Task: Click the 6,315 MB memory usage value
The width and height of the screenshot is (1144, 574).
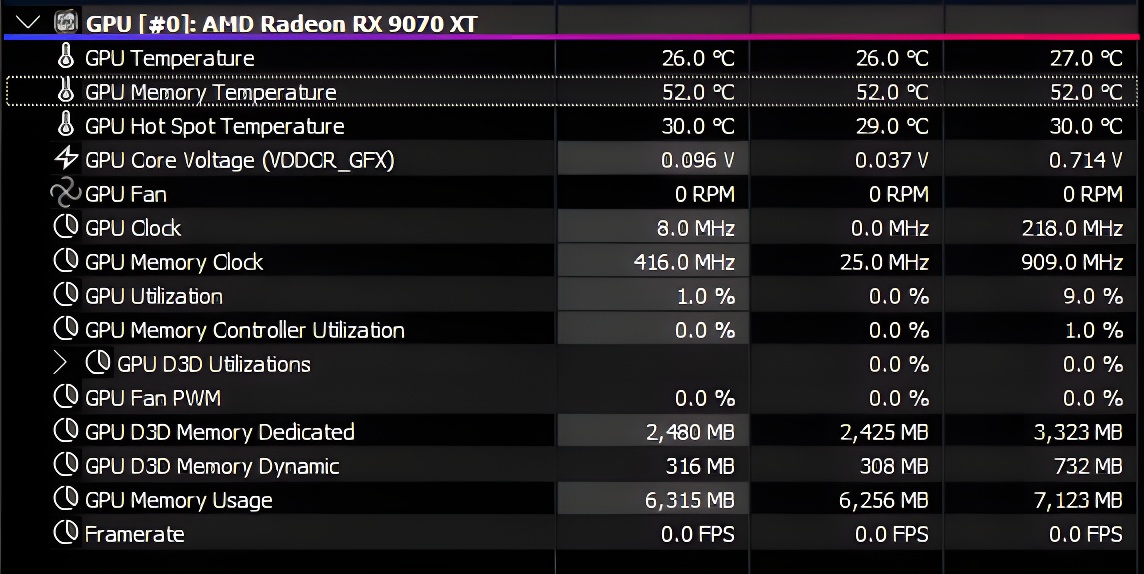Action: tap(689, 500)
